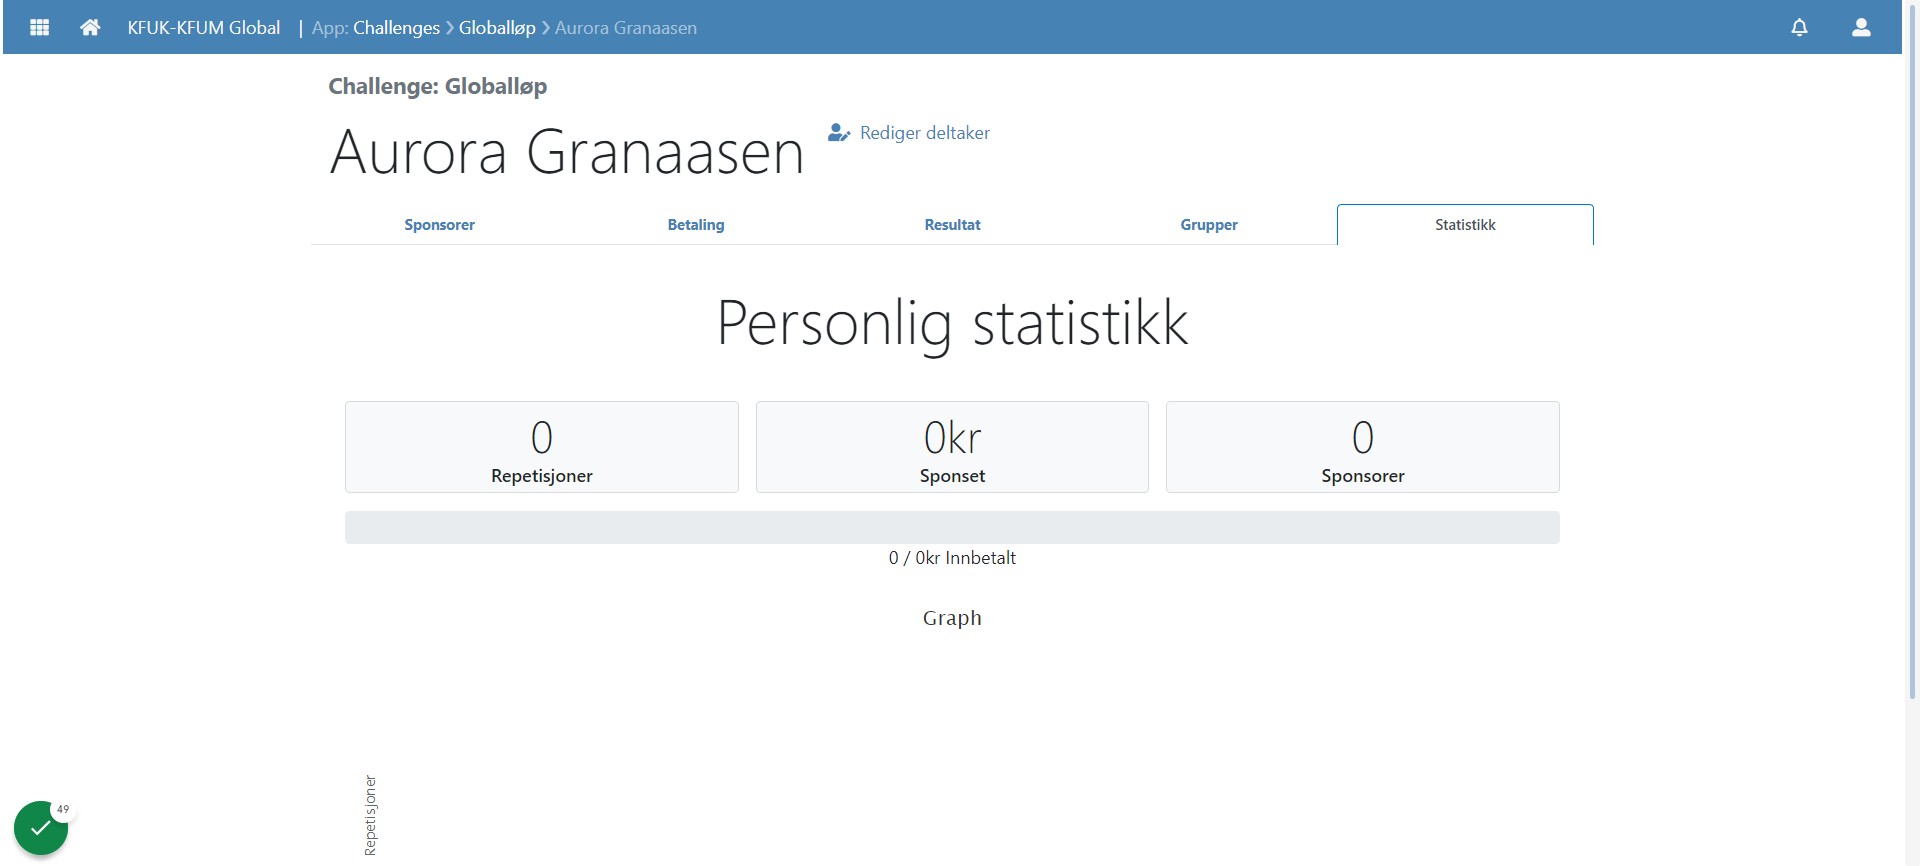Click the Aurora Granaasen breadcrumb text

626,28
